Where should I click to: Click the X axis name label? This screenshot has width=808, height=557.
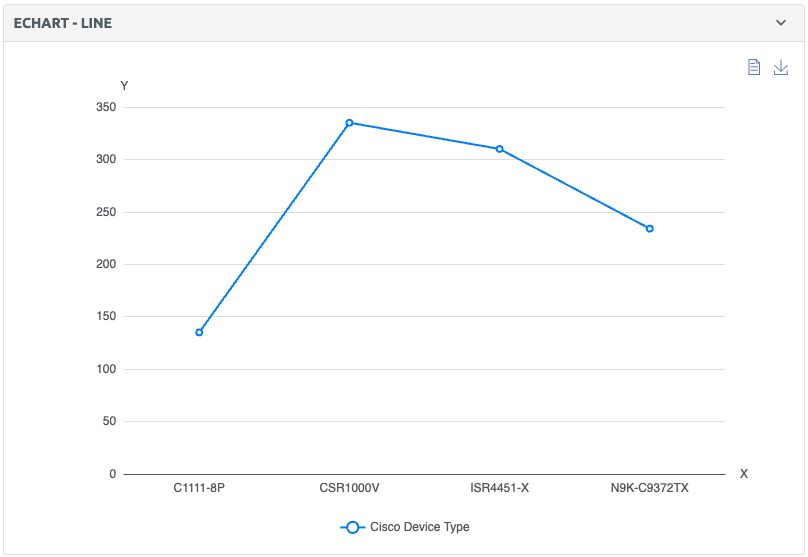[x=743, y=474]
